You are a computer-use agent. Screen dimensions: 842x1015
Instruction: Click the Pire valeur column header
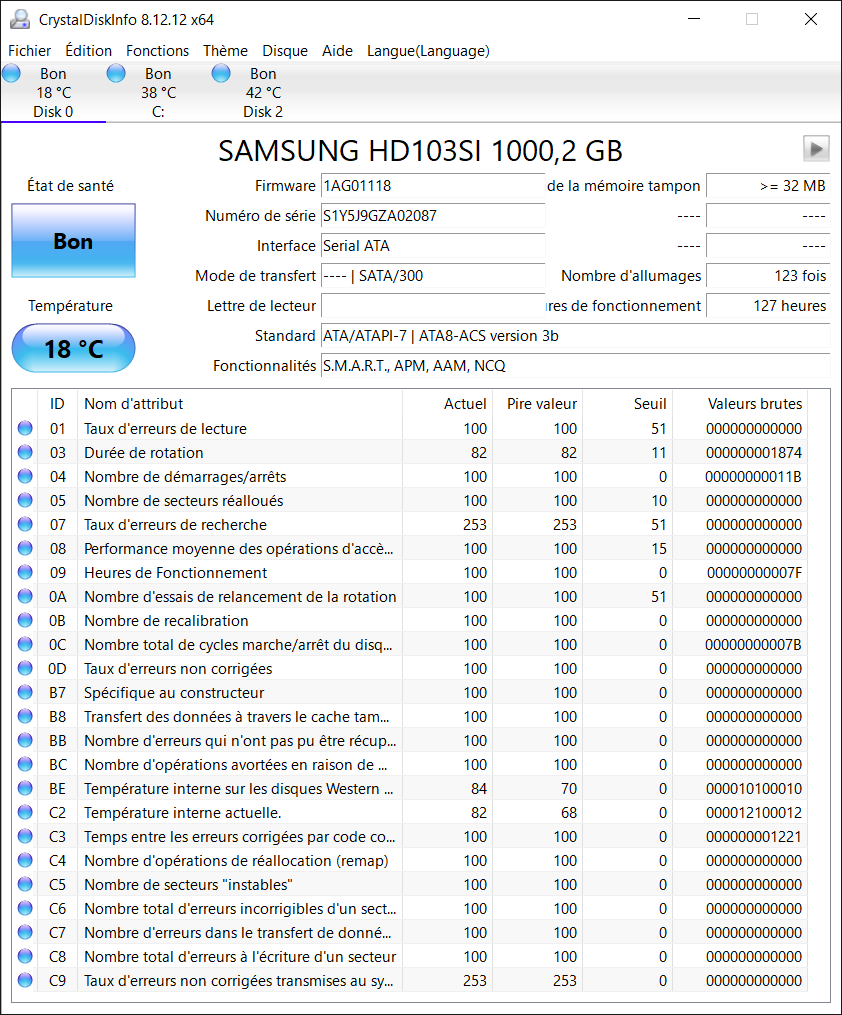[538, 403]
